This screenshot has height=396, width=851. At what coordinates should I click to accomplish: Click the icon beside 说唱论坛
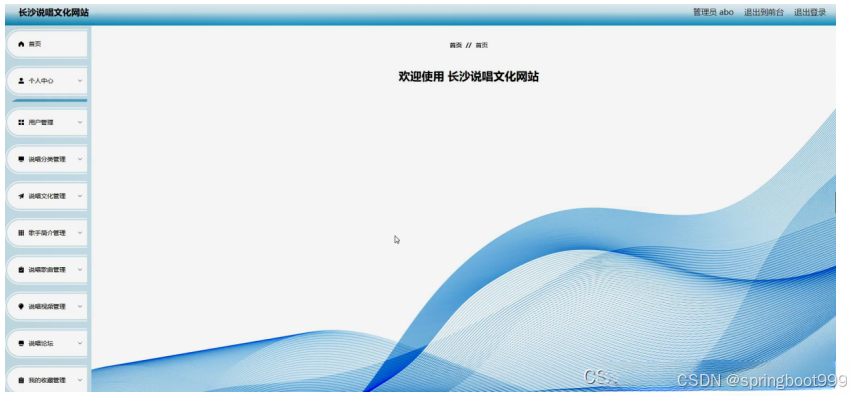21,343
